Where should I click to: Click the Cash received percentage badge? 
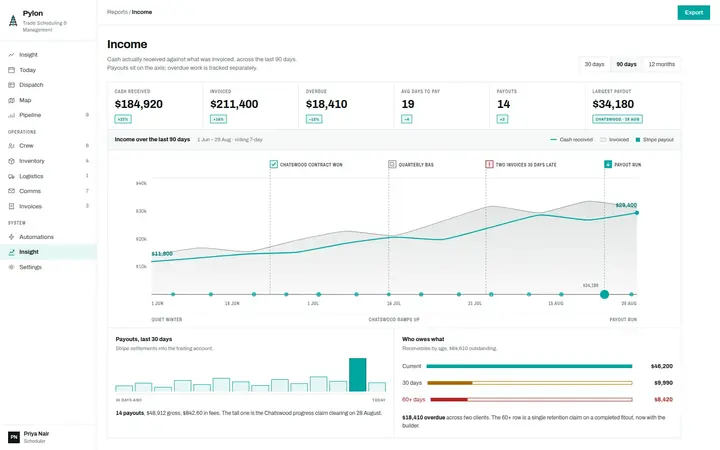point(123,119)
